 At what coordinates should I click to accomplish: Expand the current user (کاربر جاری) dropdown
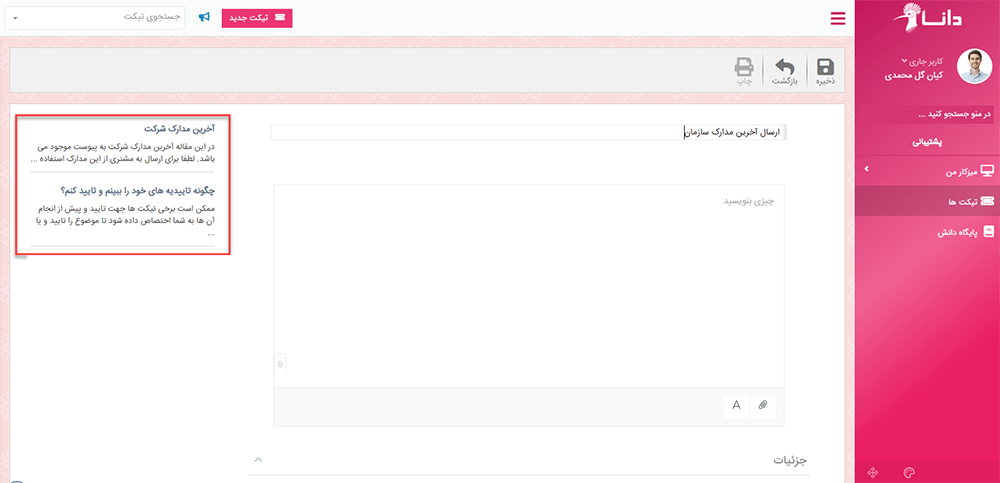[x=923, y=62]
